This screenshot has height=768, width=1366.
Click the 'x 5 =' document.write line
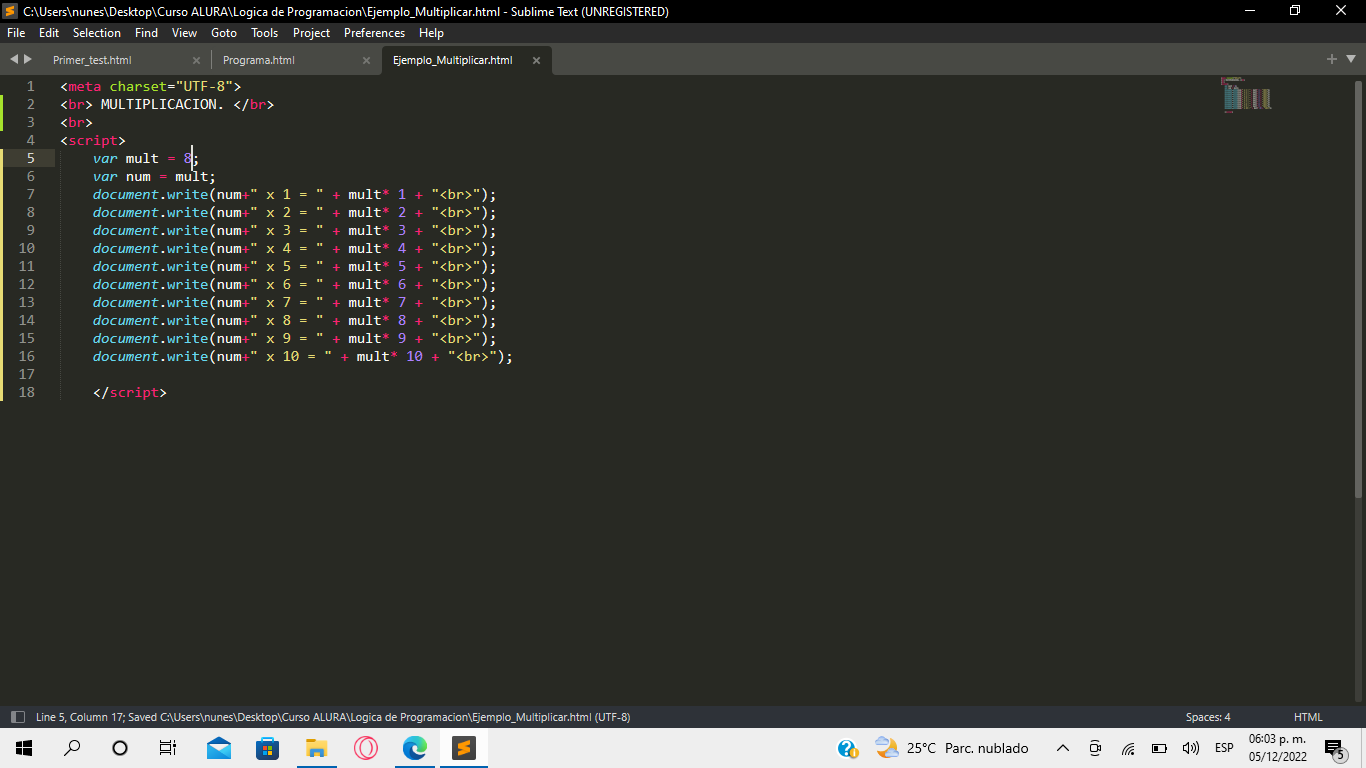[294, 266]
